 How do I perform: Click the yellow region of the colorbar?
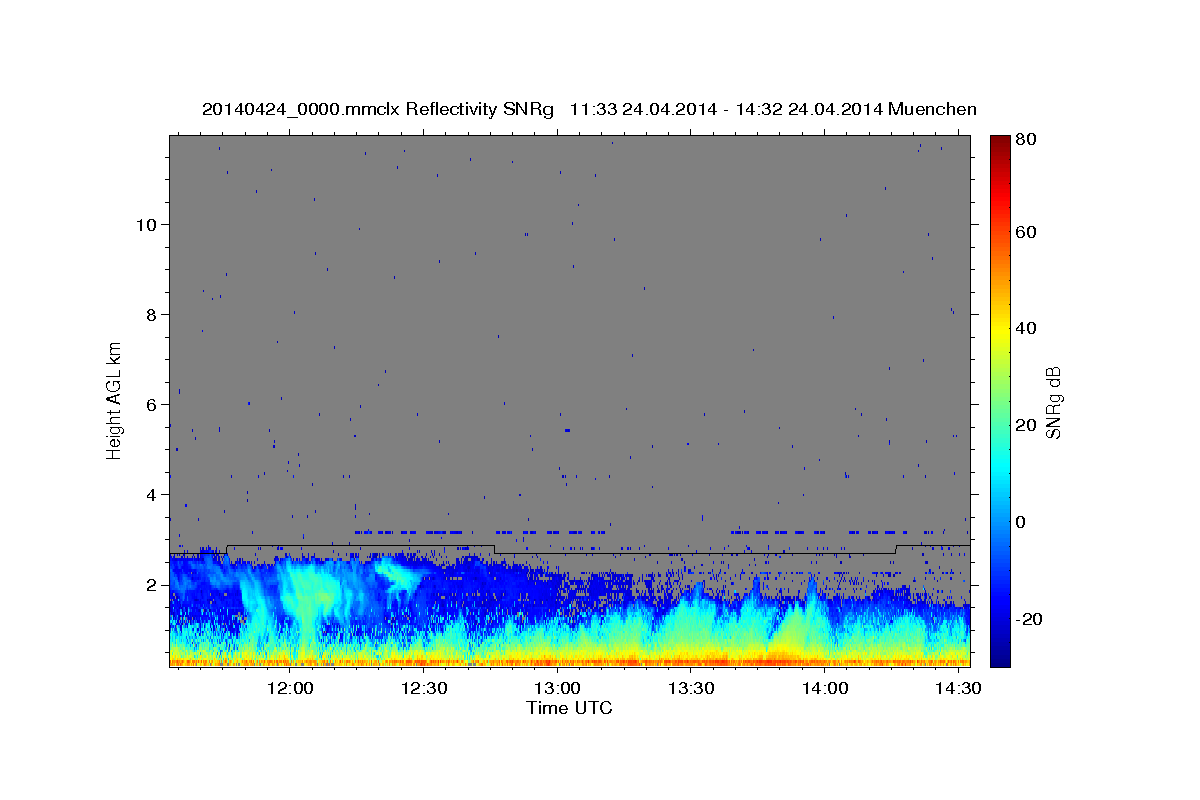pos(999,330)
